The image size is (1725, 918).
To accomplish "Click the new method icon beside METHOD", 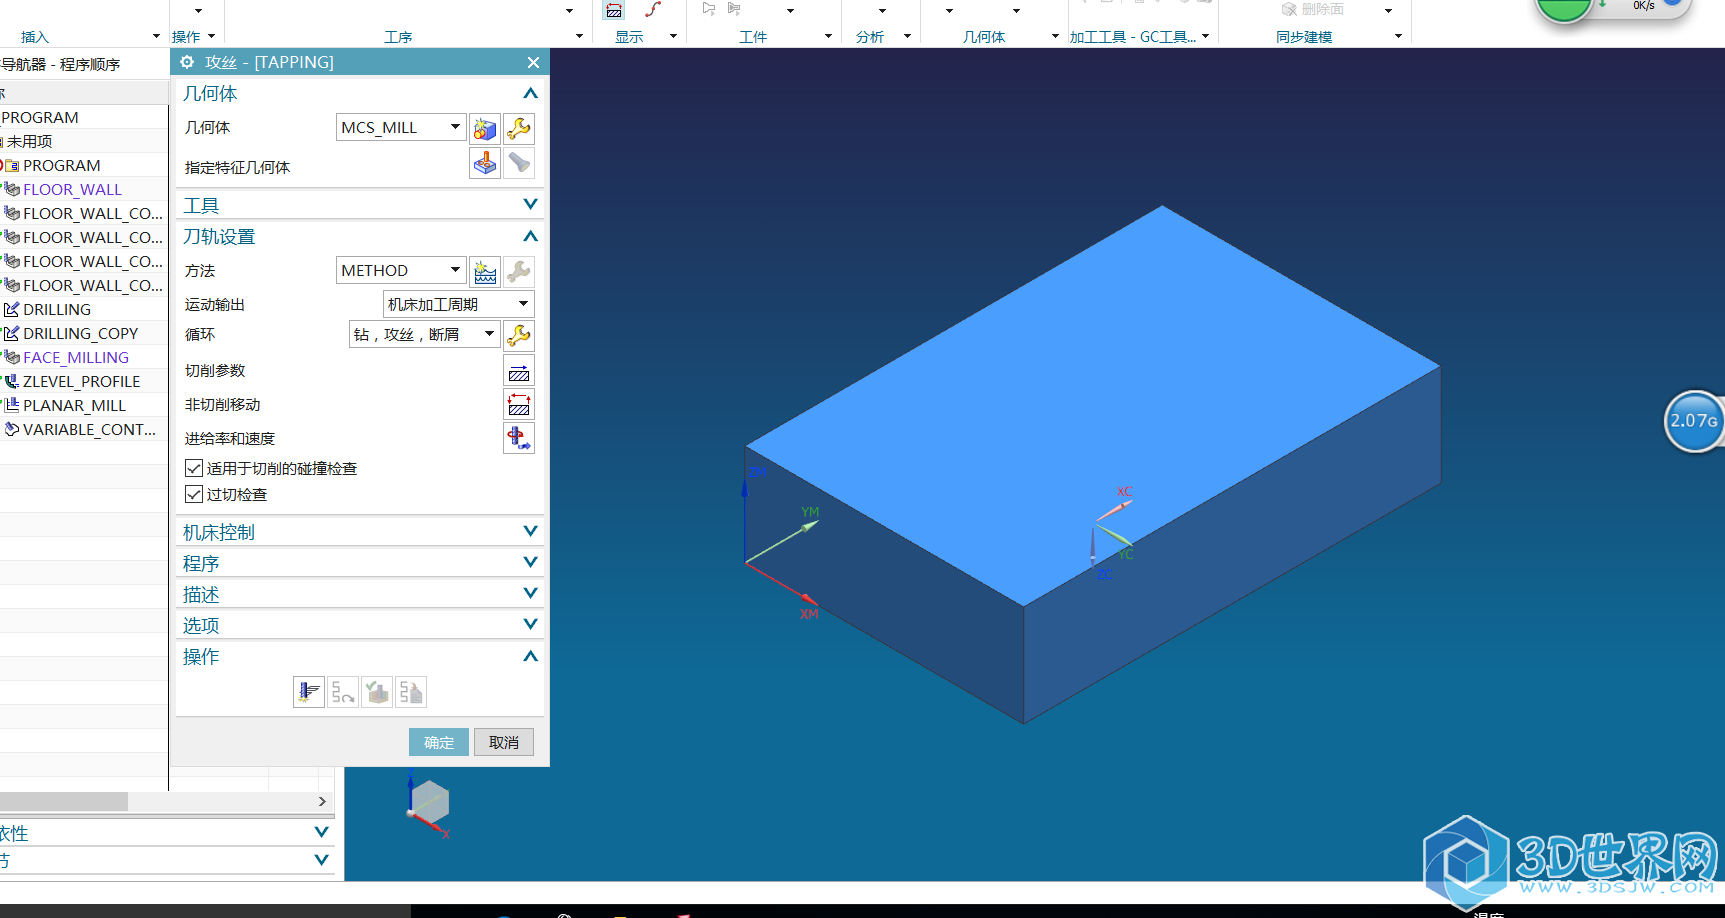I will point(485,271).
